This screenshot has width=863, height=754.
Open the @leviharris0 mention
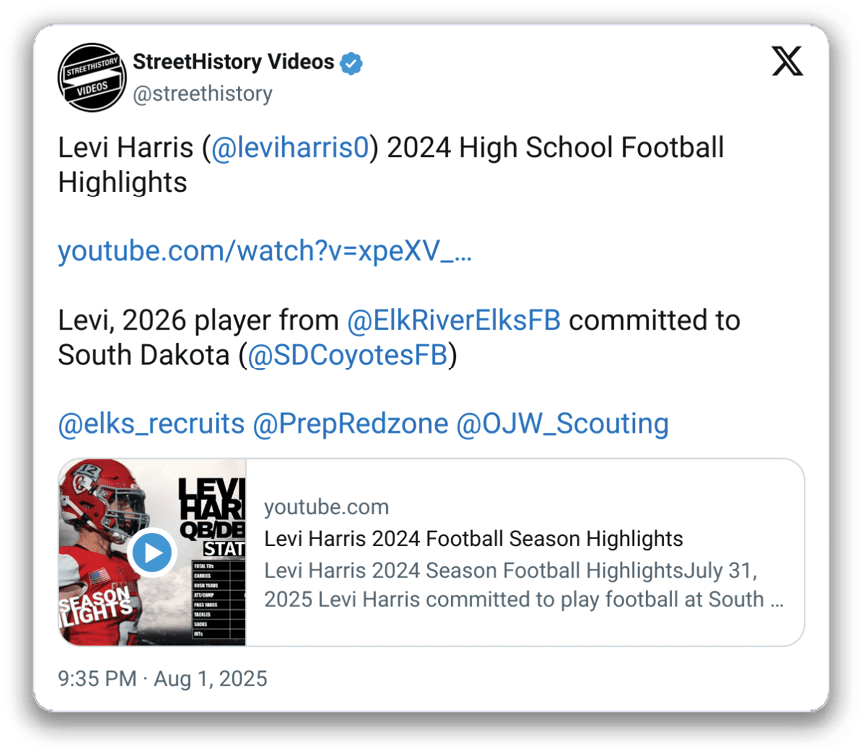pos(288,149)
